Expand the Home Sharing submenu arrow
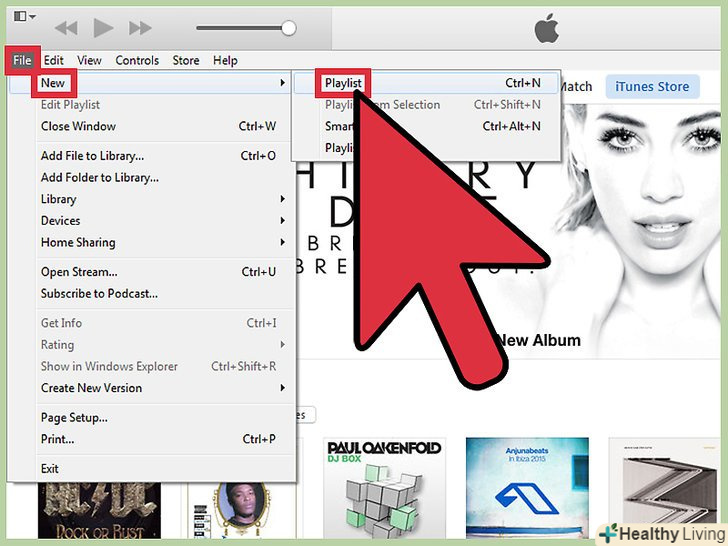The image size is (728, 546). tap(282, 242)
